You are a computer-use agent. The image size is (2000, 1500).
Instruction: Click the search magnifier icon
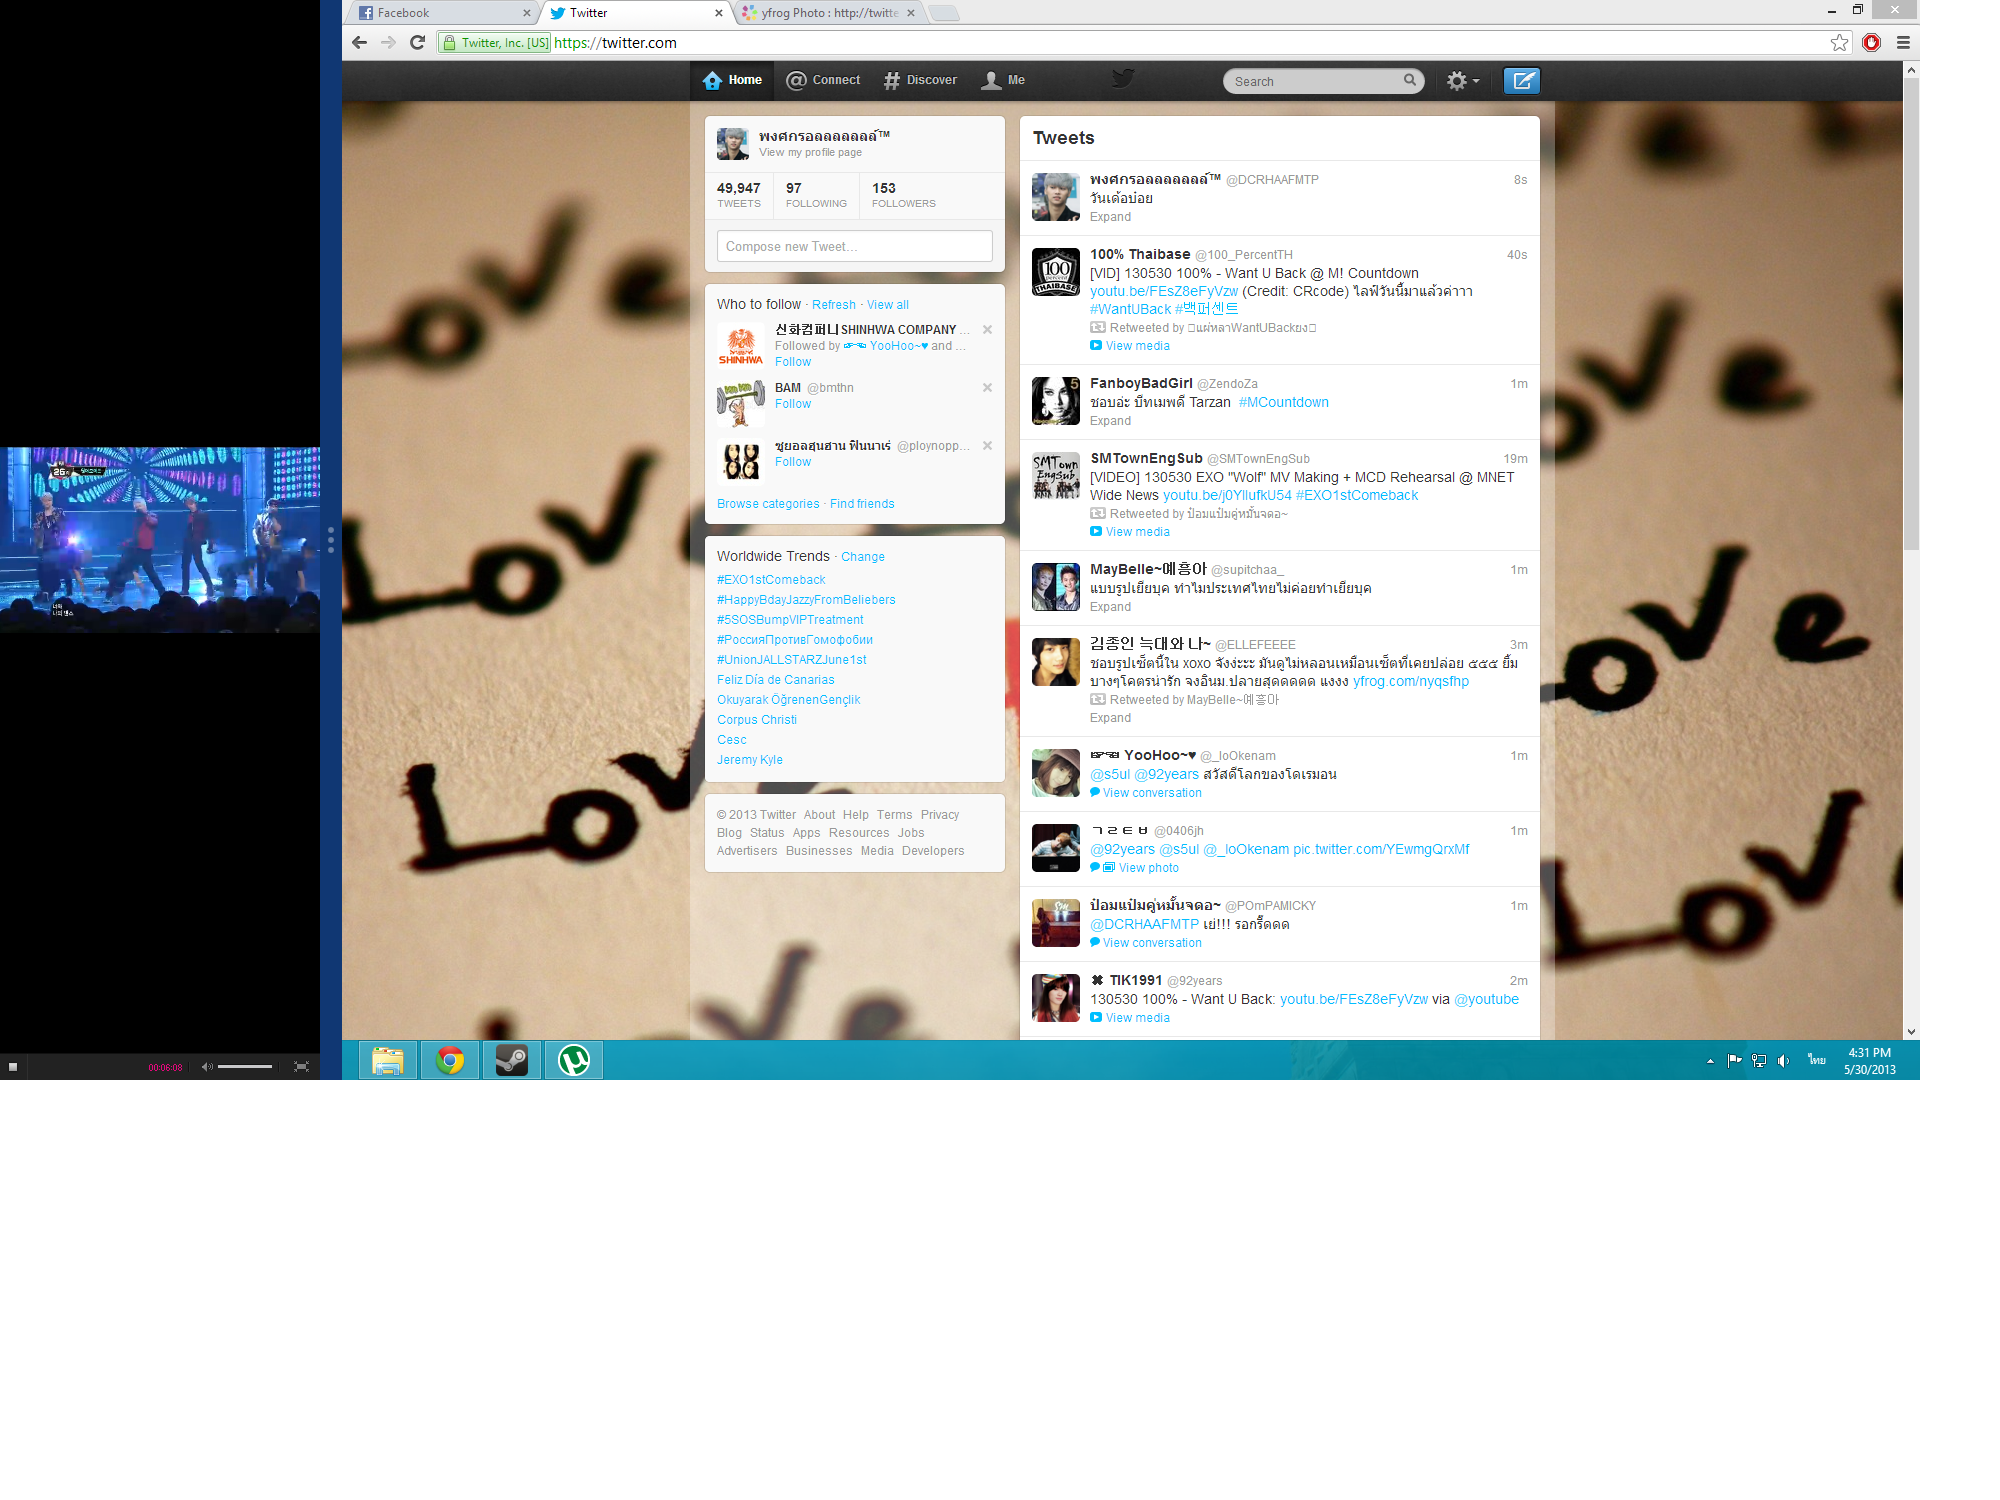[x=1409, y=80]
